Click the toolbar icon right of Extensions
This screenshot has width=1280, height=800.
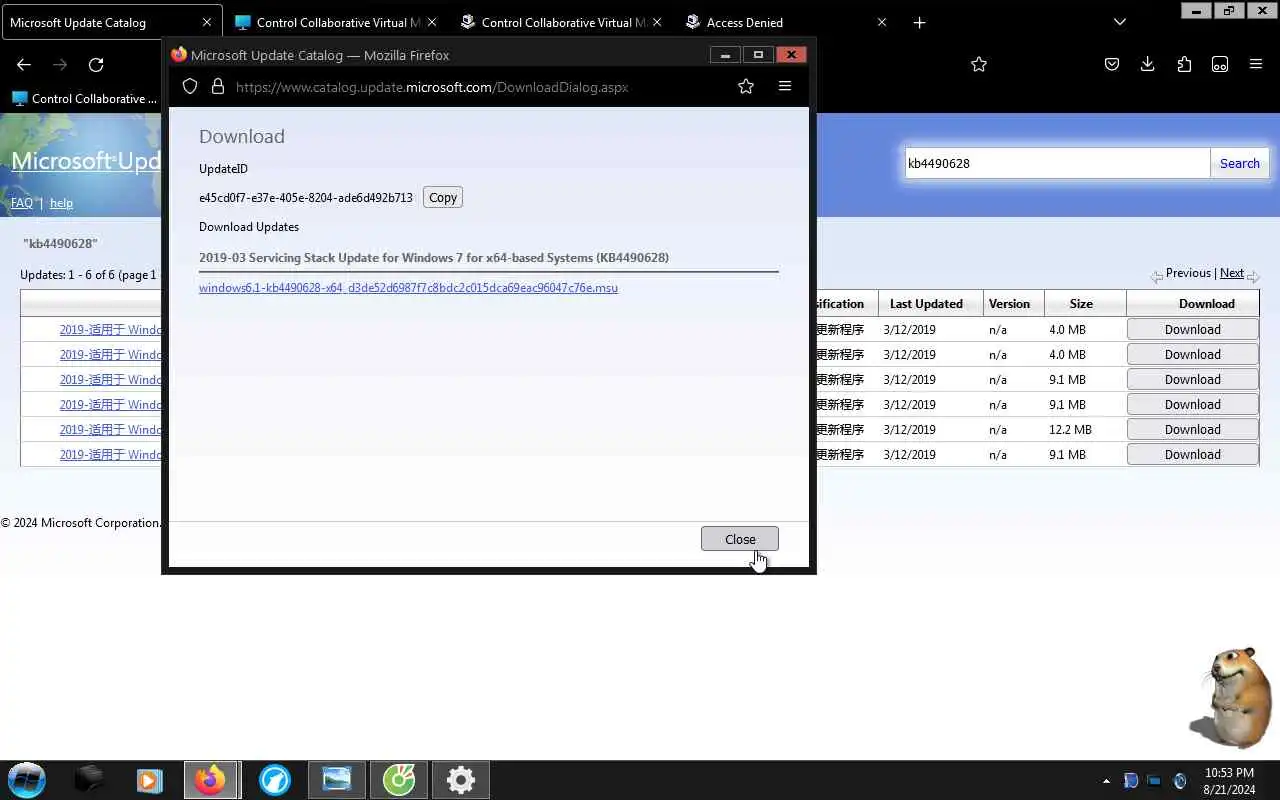coord(1220,64)
